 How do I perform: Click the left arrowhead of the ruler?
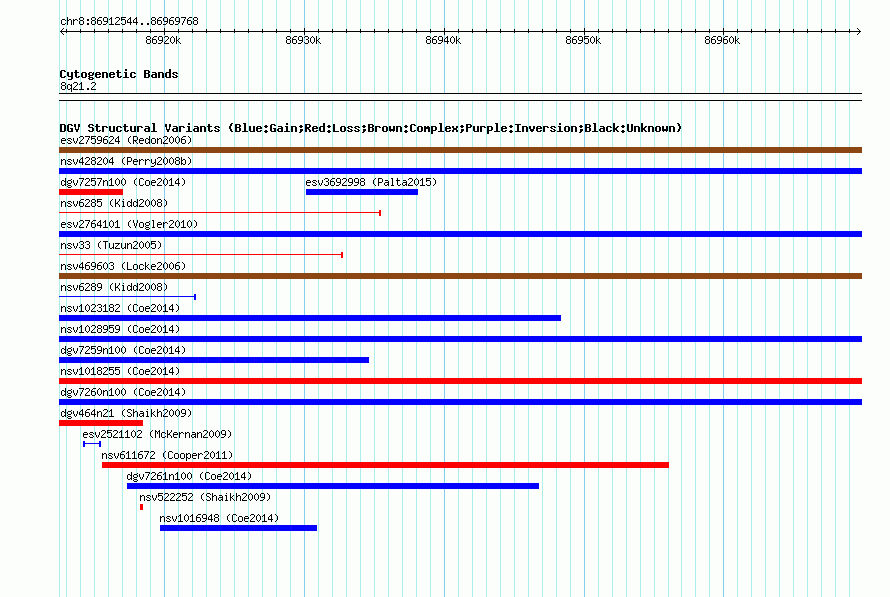pyautogui.click(x=62, y=32)
